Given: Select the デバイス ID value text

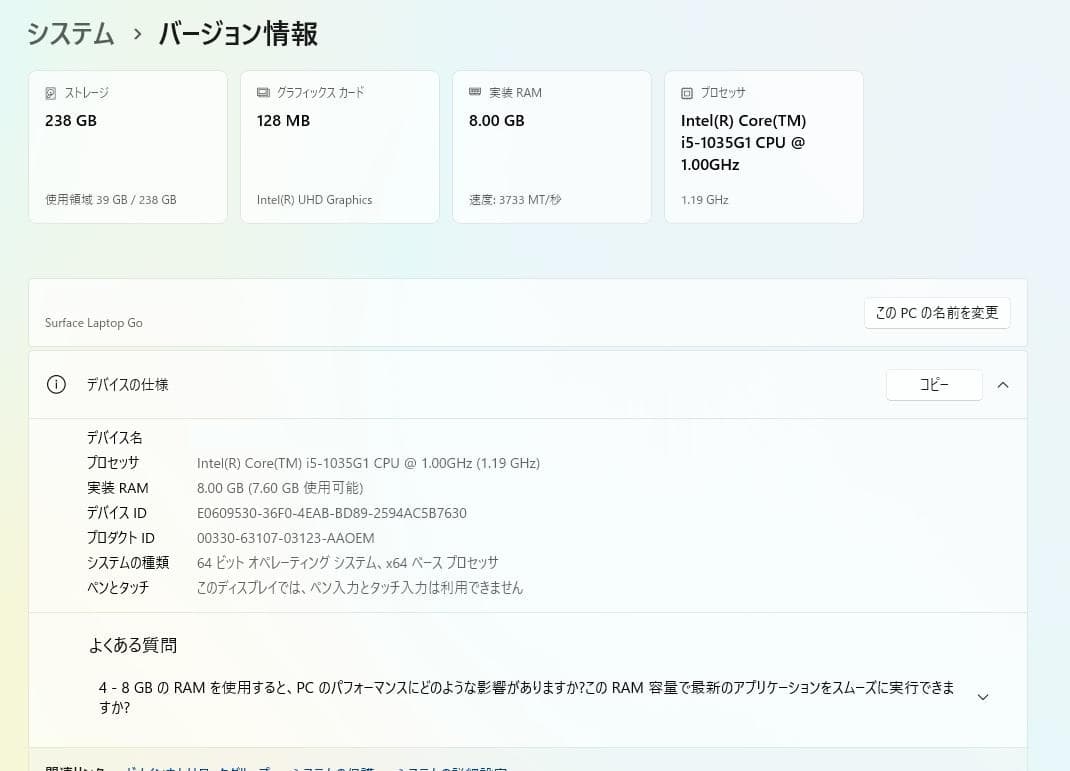Looking at the screenshot, I should coord(334,512).
